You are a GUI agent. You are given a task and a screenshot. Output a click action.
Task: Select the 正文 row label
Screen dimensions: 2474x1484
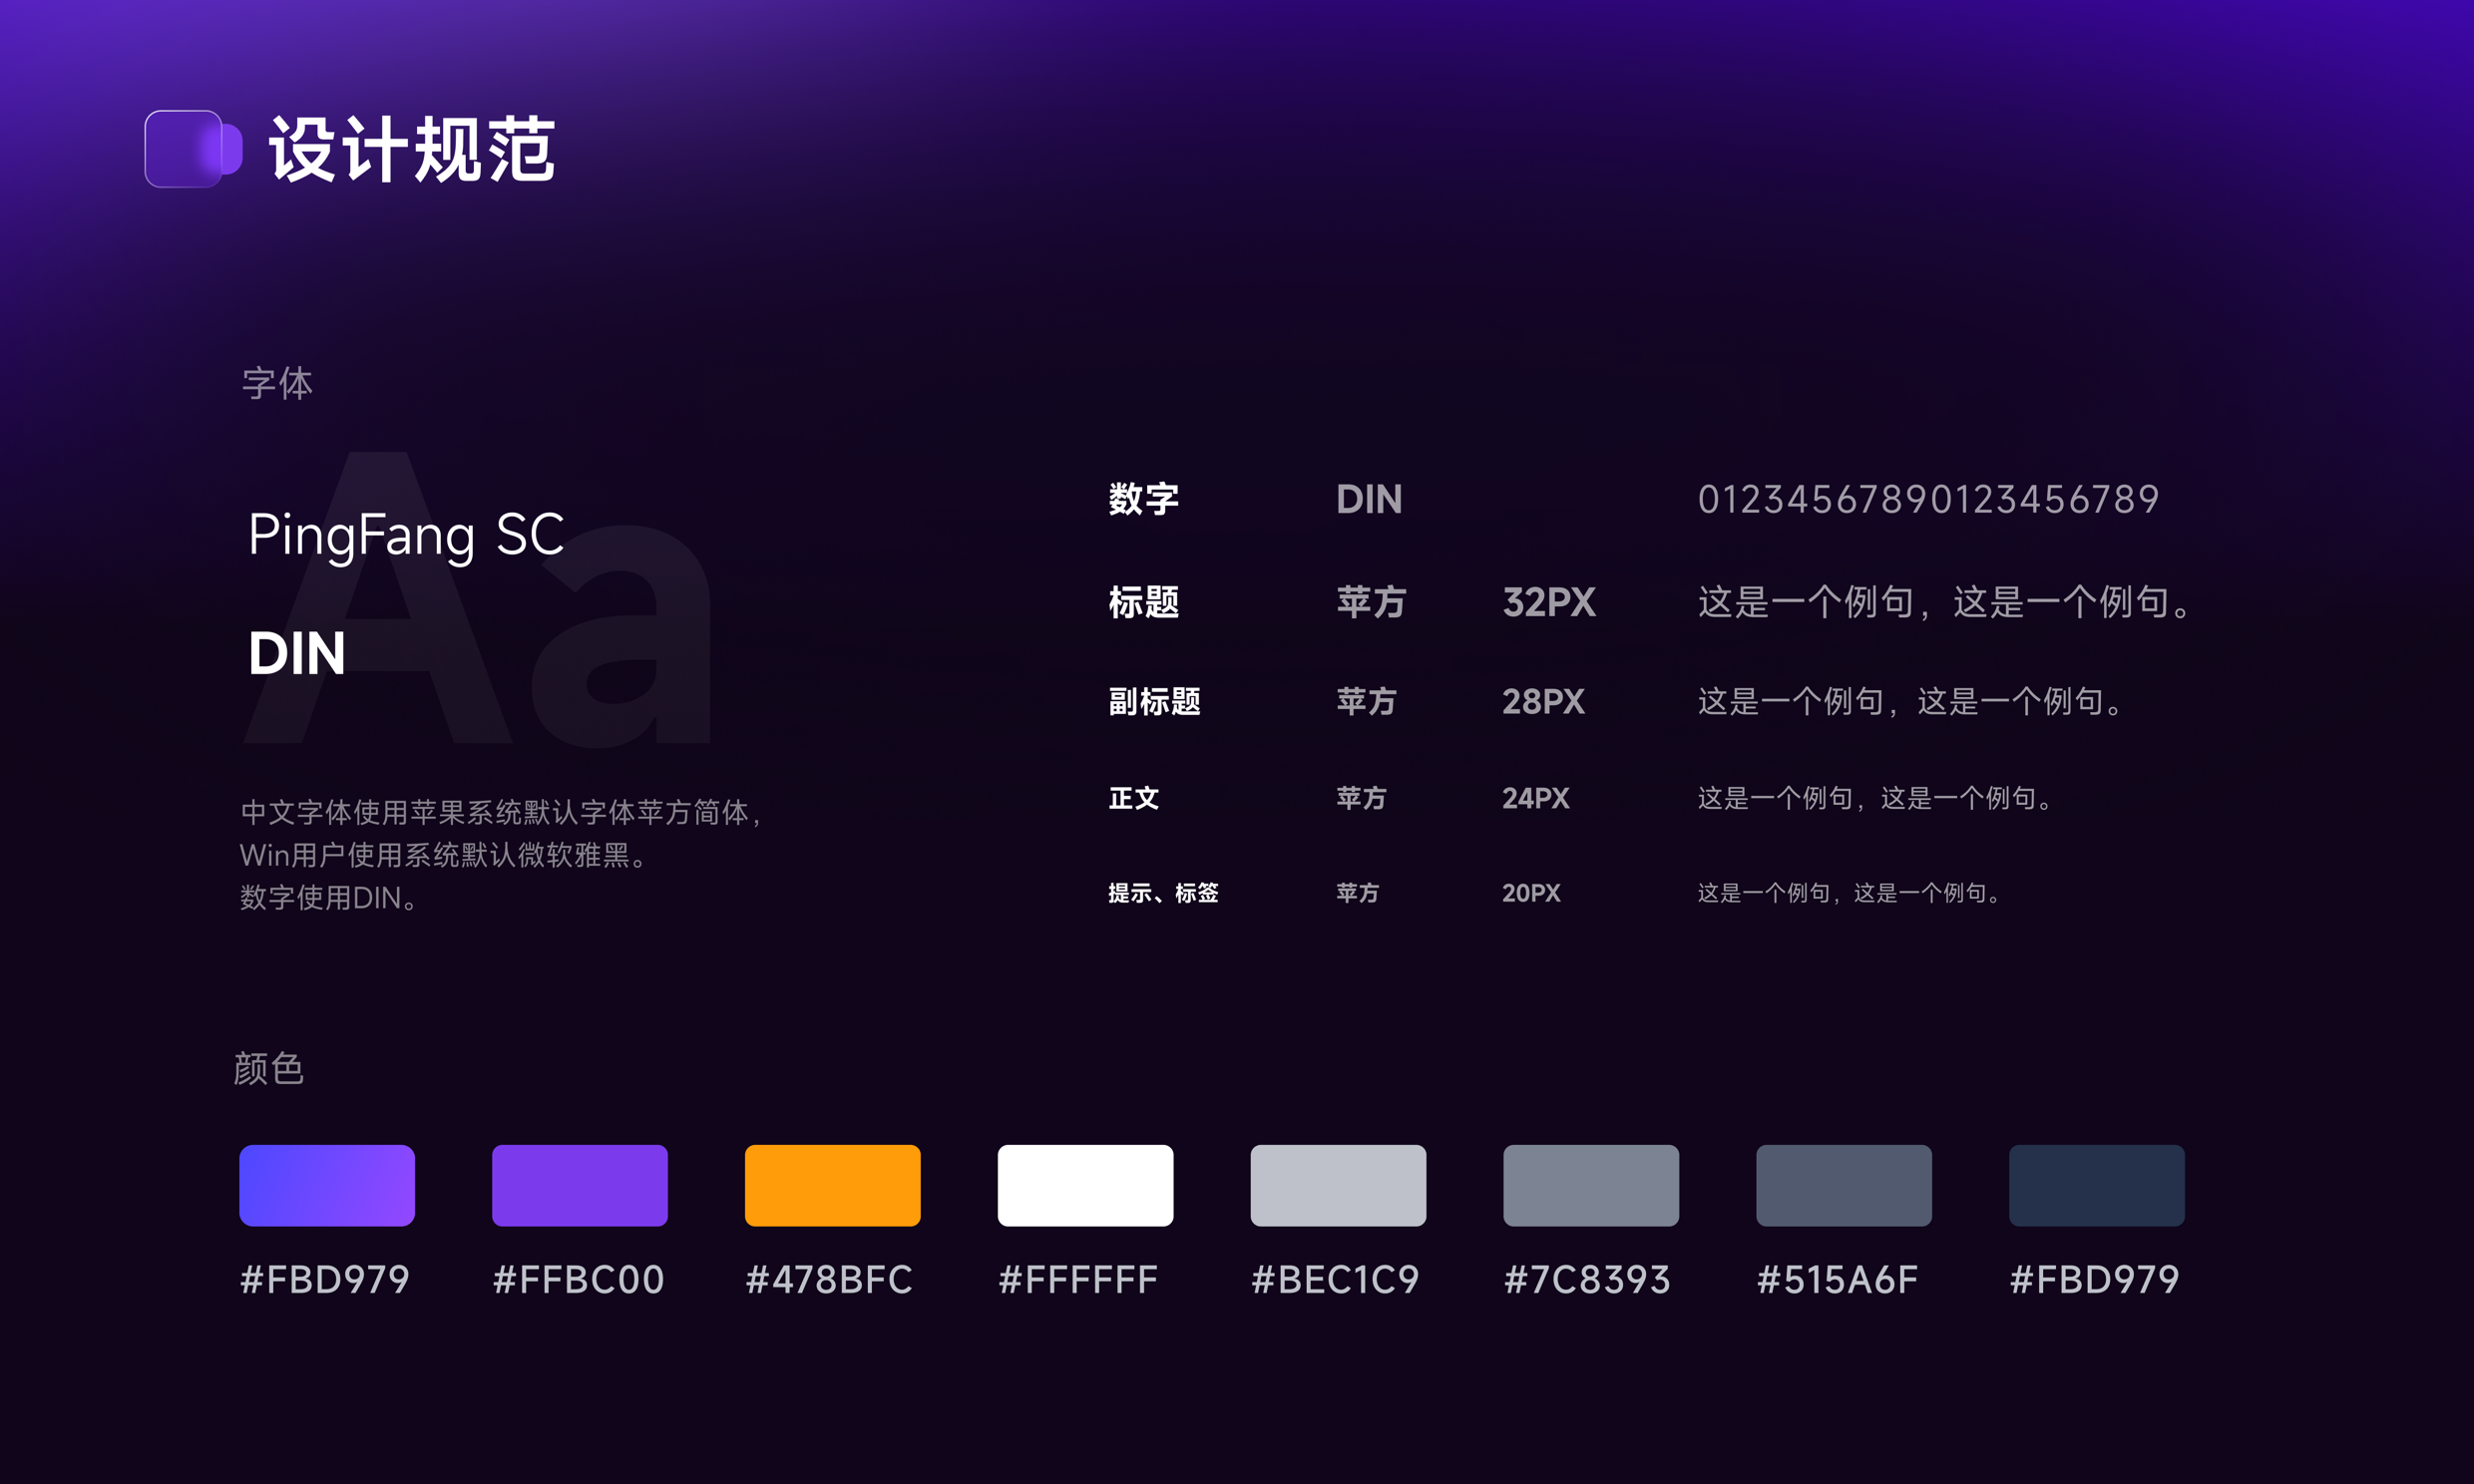(1134, 798)
